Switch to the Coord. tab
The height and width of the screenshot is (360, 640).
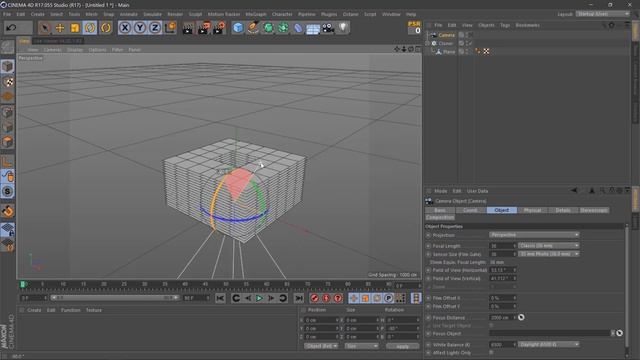point(470,210)
